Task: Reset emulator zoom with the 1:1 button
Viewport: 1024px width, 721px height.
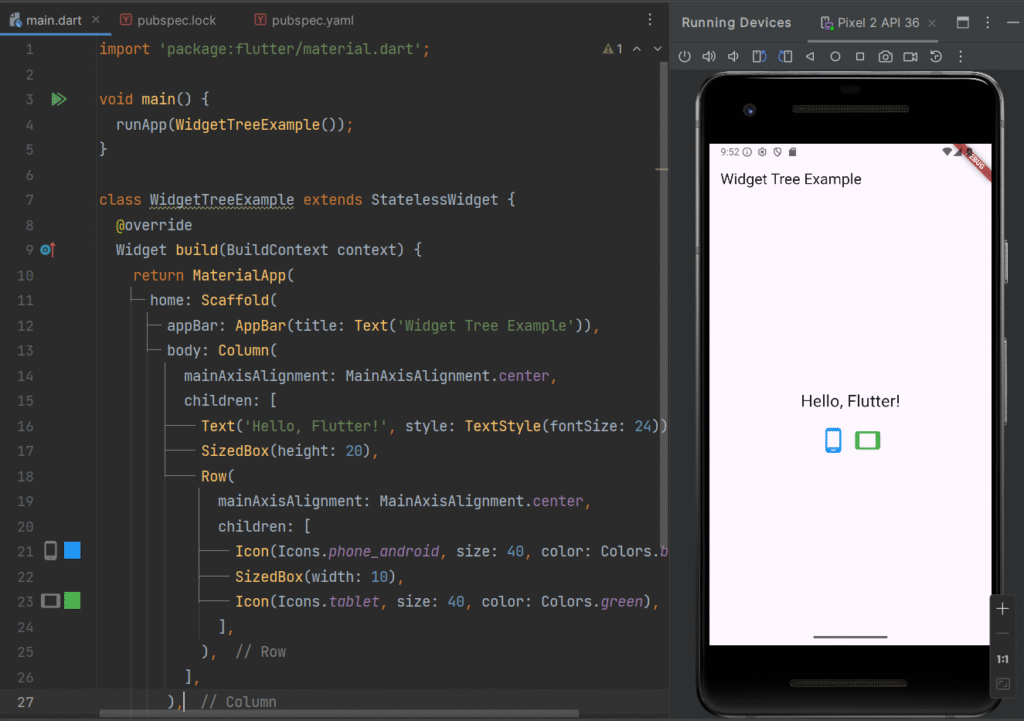Action: pos(1003,660)
